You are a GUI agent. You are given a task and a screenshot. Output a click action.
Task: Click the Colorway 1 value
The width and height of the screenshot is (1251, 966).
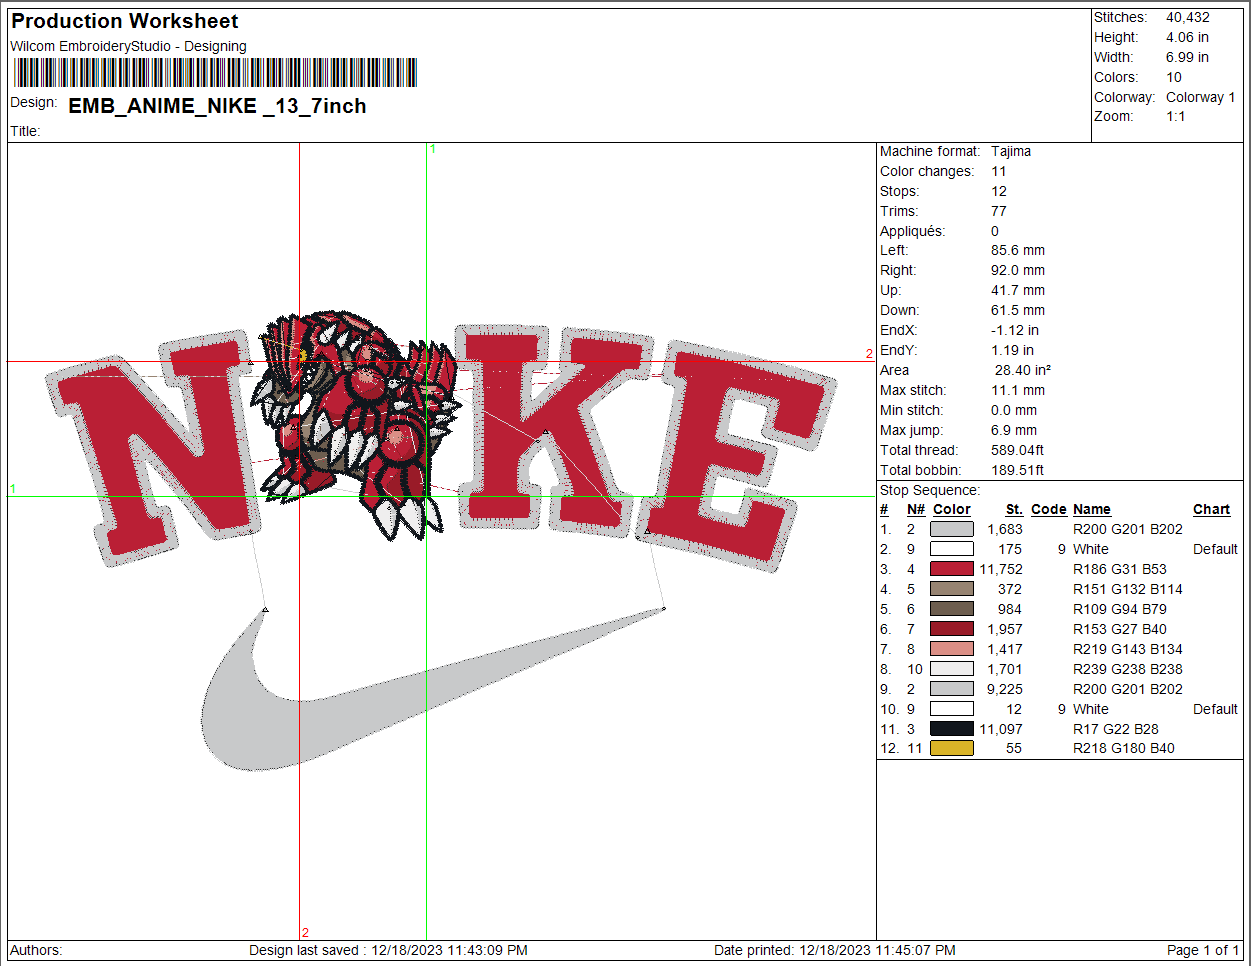click(1200, 97)
